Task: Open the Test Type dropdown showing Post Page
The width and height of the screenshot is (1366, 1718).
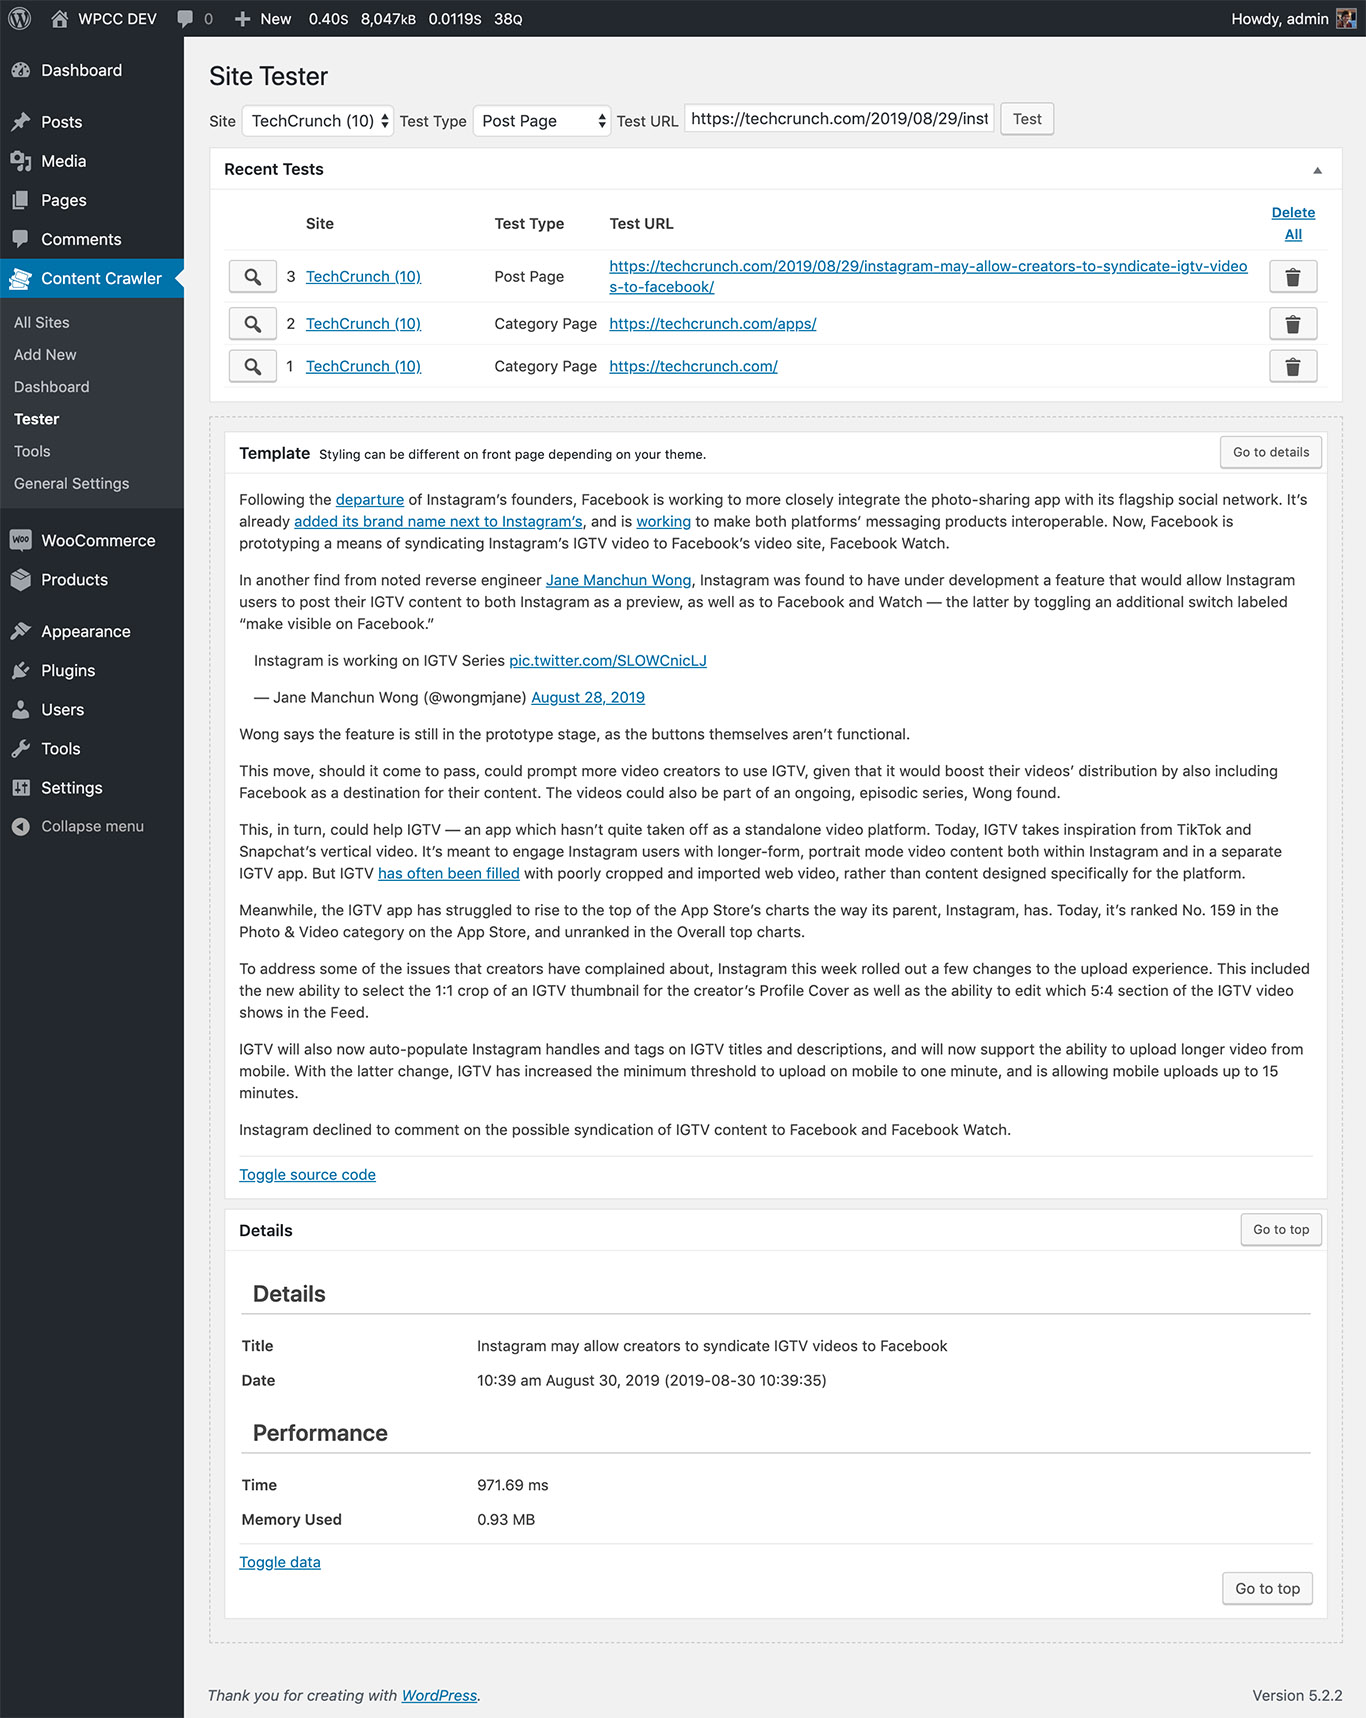Action: click(x=542, y=120)
